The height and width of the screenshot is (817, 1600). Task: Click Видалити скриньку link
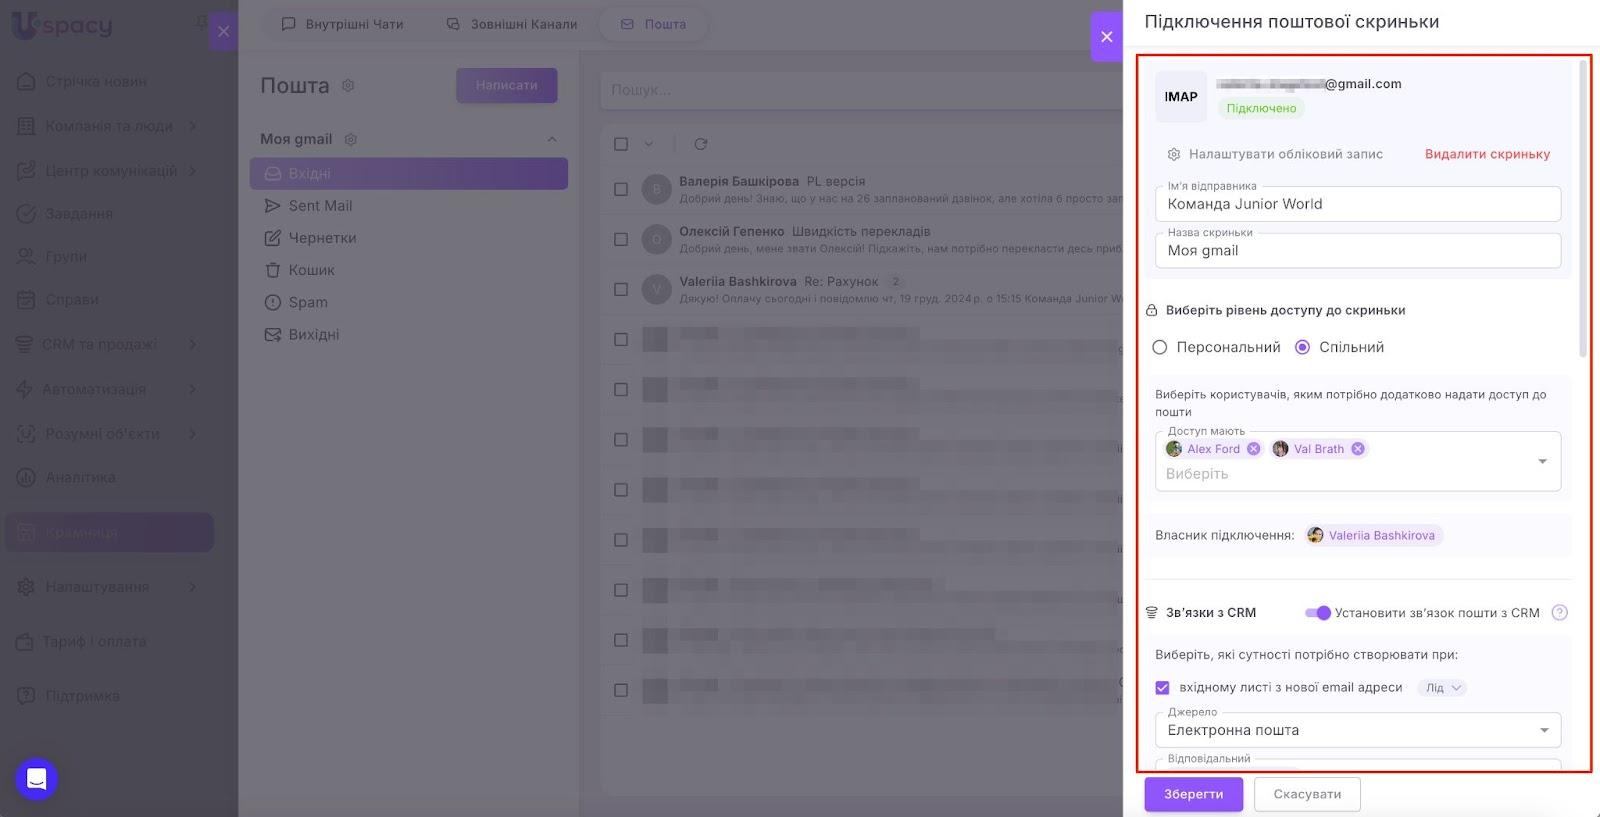click(x=1487, y=154)
